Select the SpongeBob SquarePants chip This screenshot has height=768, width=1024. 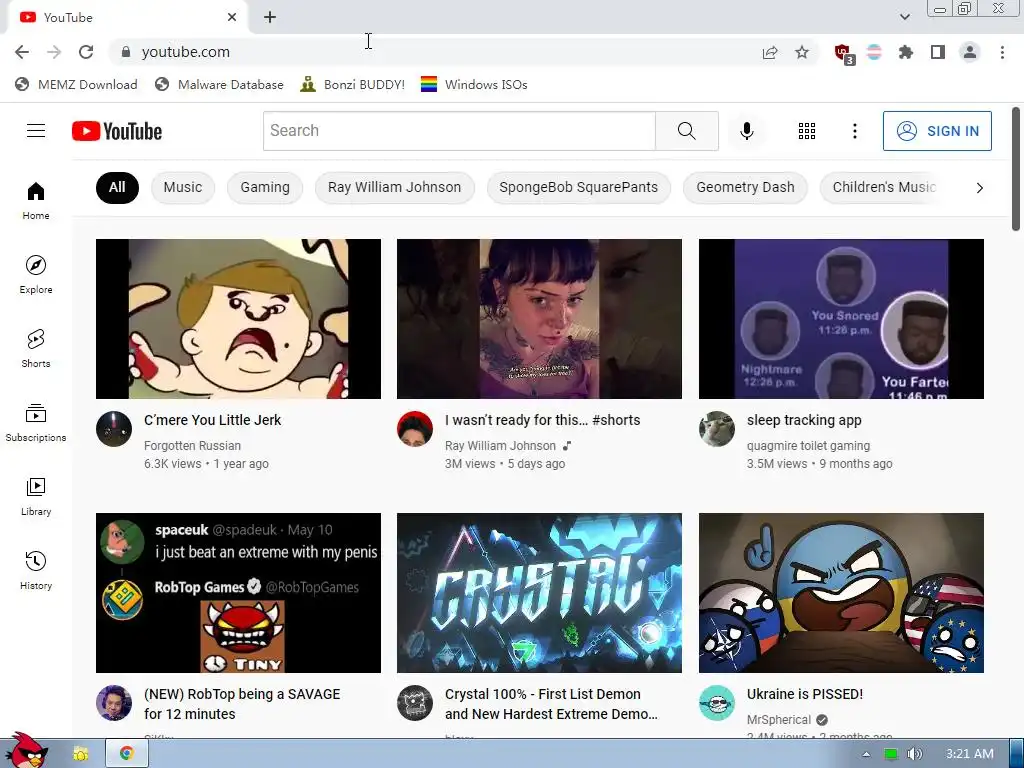pos(579,187)
